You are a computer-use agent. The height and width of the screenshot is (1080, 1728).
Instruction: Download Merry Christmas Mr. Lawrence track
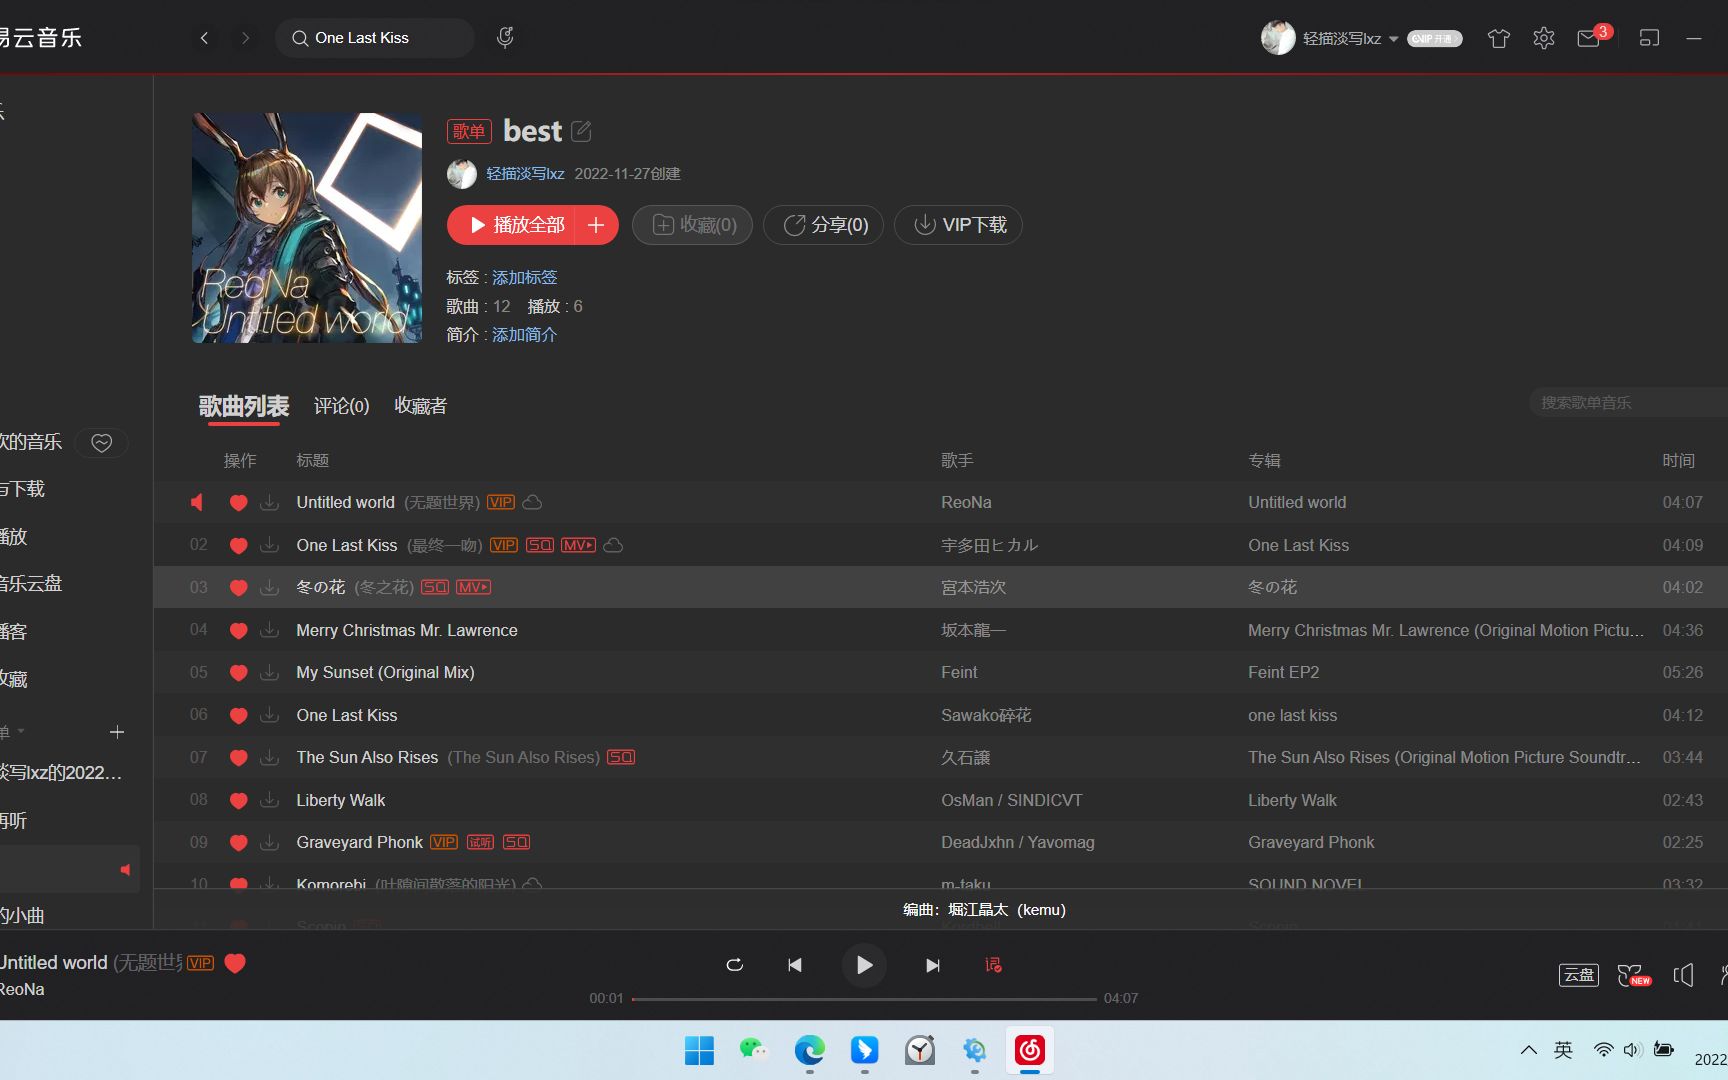point(269,630)
